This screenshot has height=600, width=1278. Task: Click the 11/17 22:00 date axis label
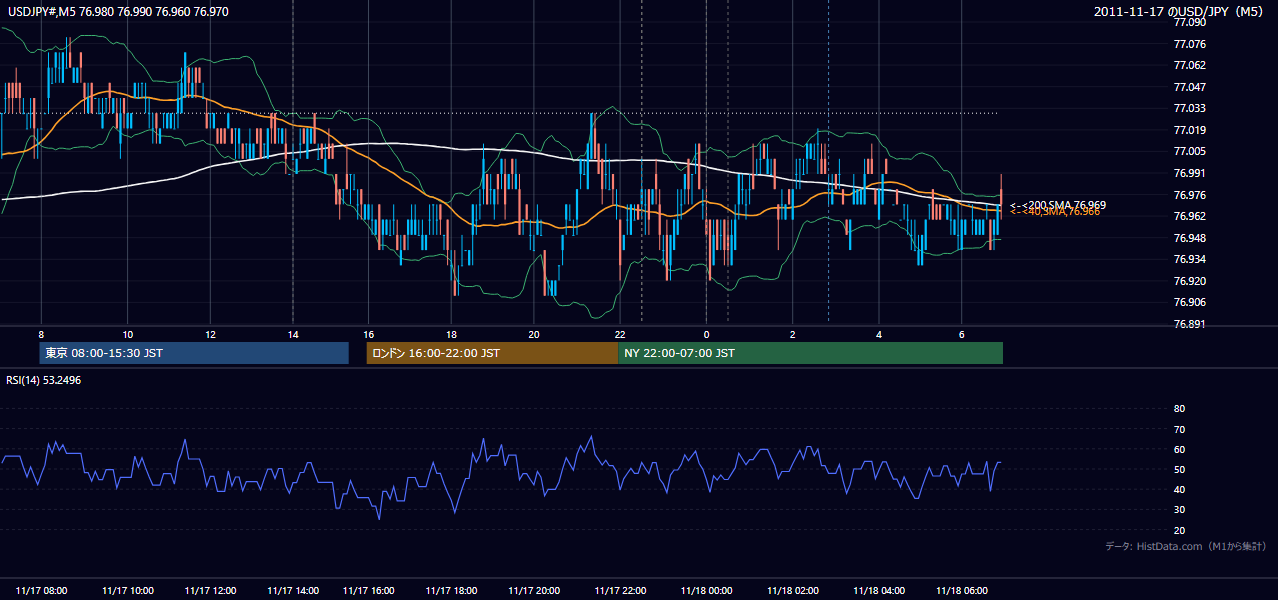click(620, 591)
